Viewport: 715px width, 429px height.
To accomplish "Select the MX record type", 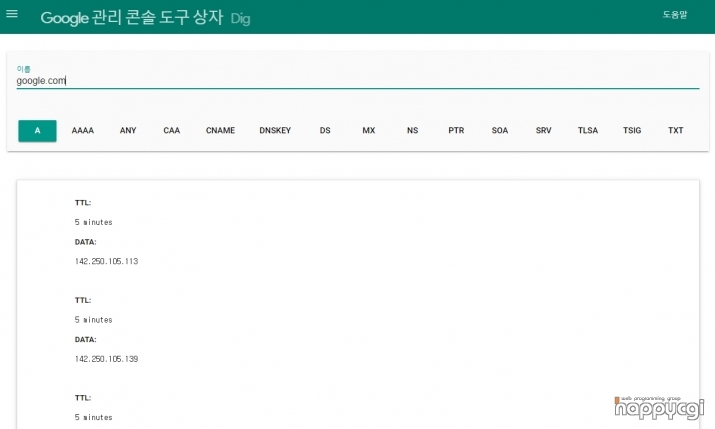I will tap(369, 131).
